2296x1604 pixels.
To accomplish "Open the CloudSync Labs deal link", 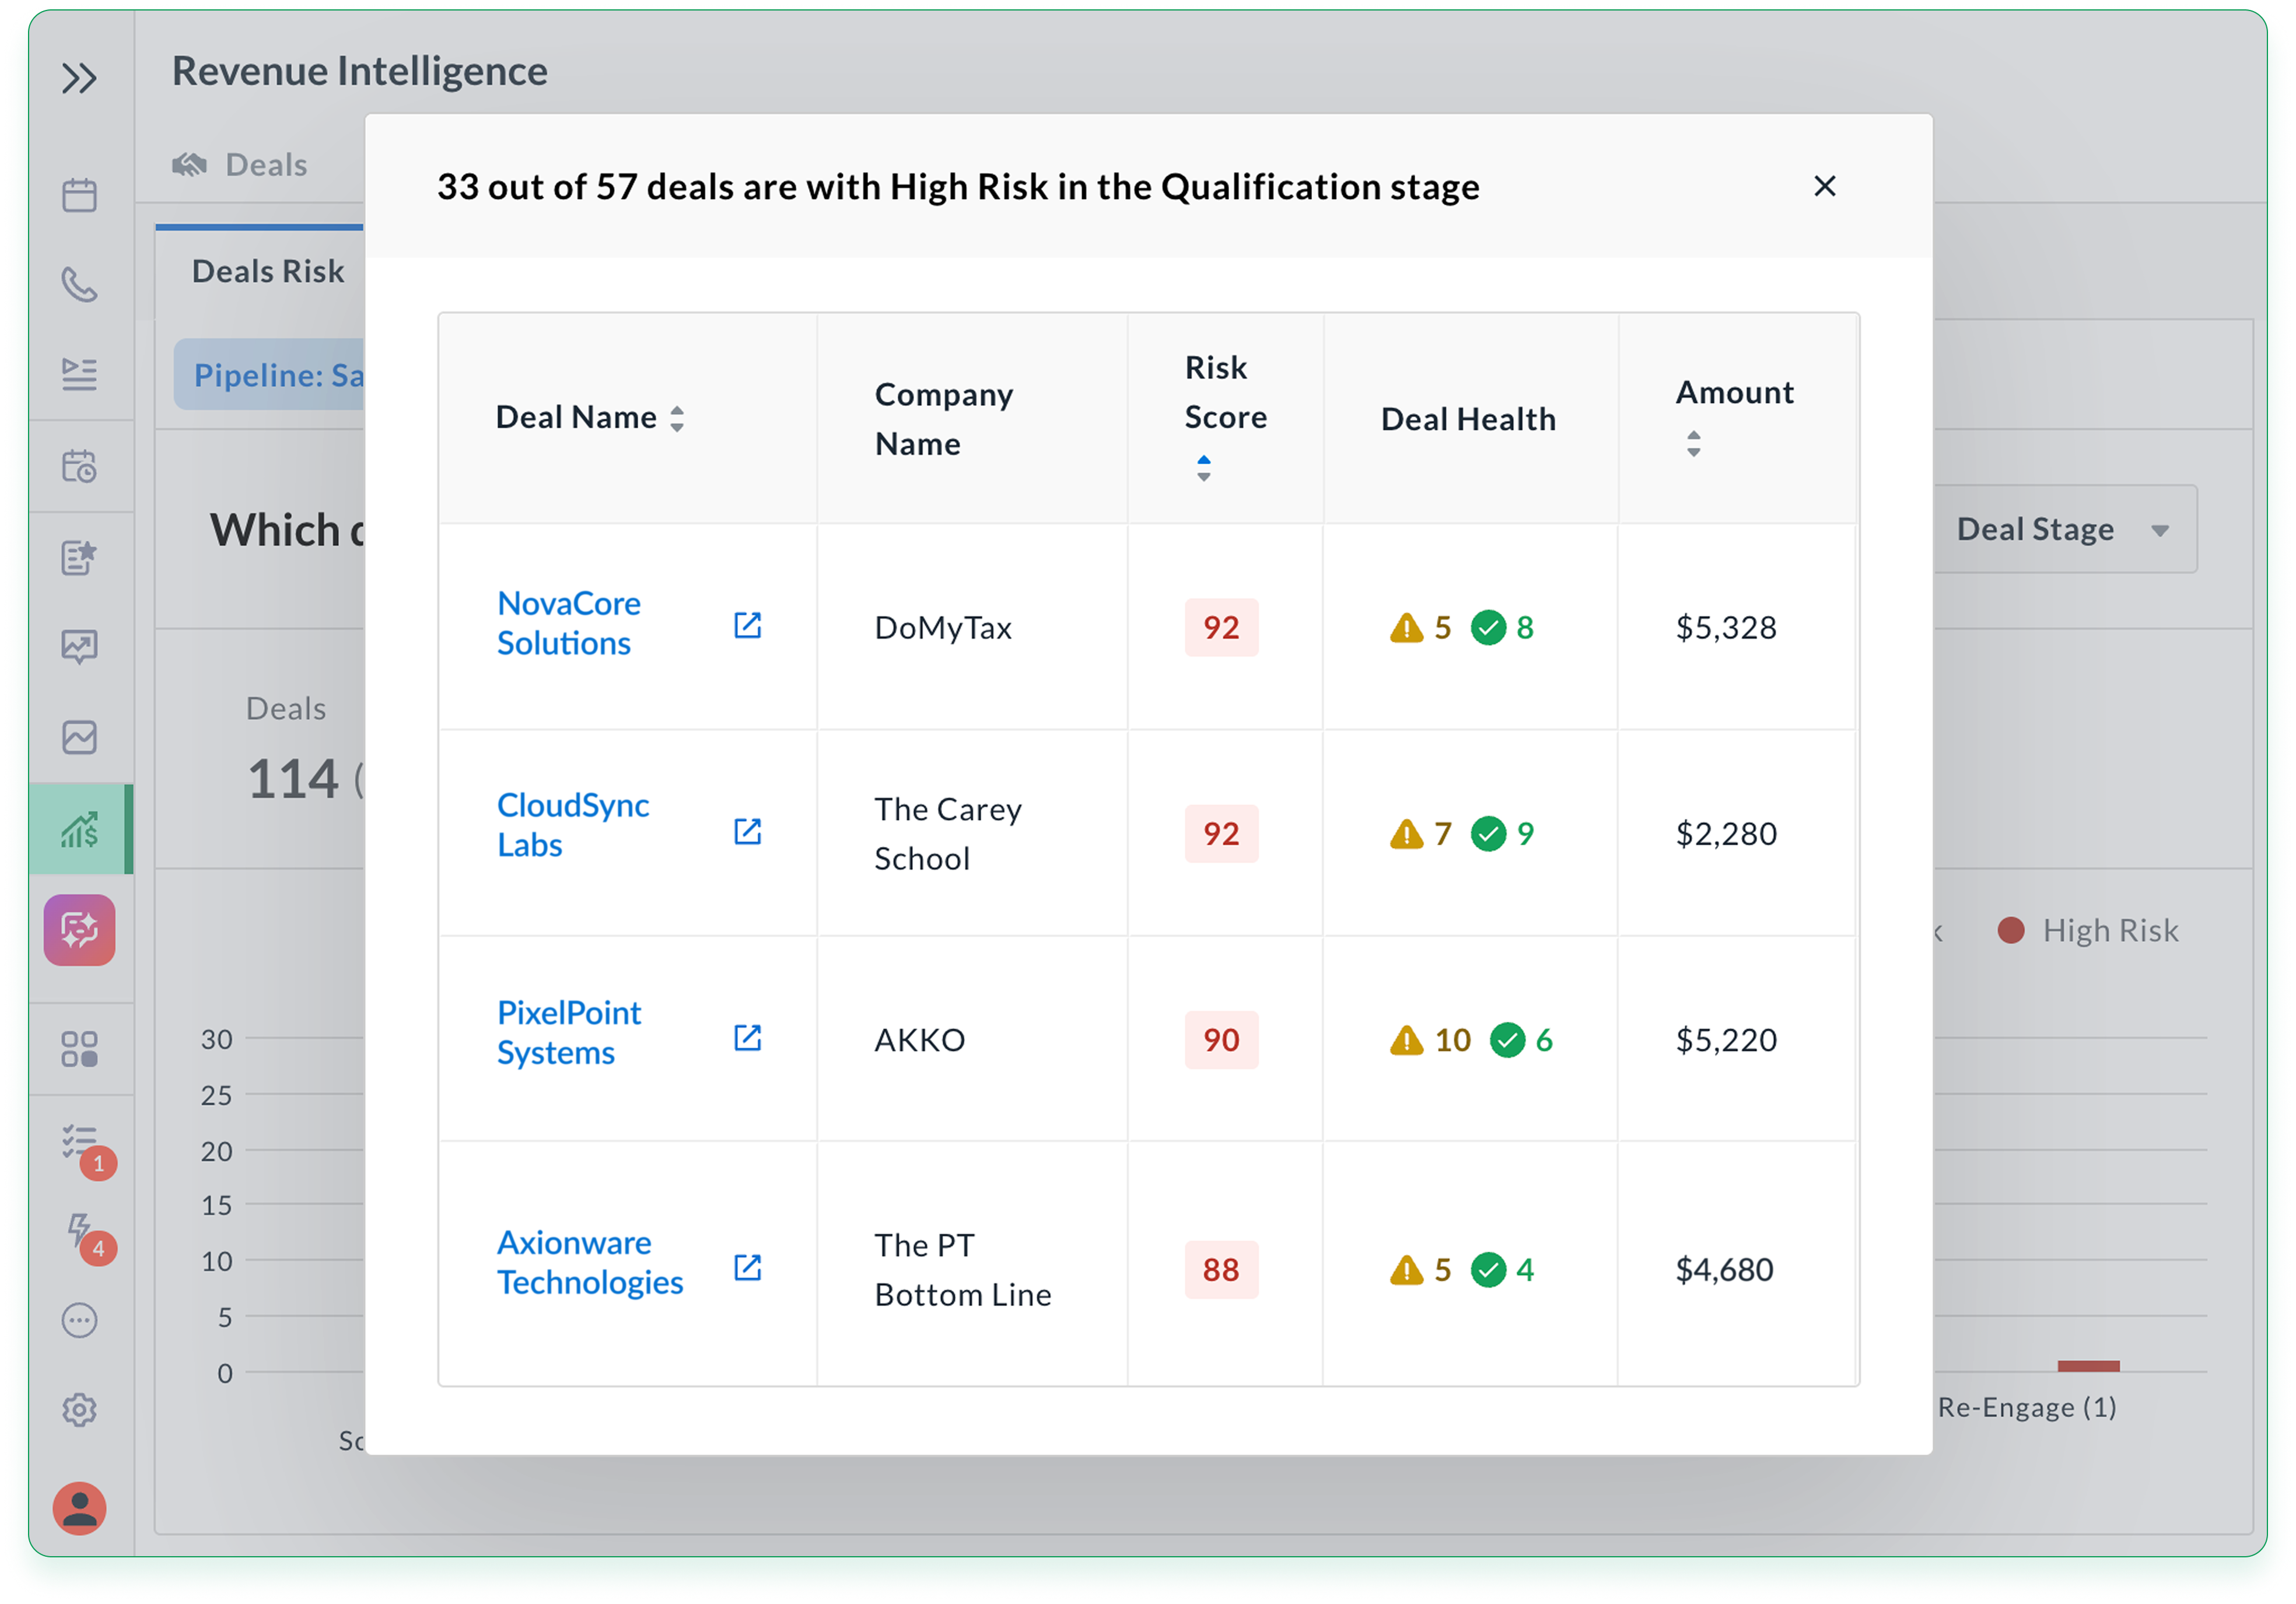I will (573, 825).
